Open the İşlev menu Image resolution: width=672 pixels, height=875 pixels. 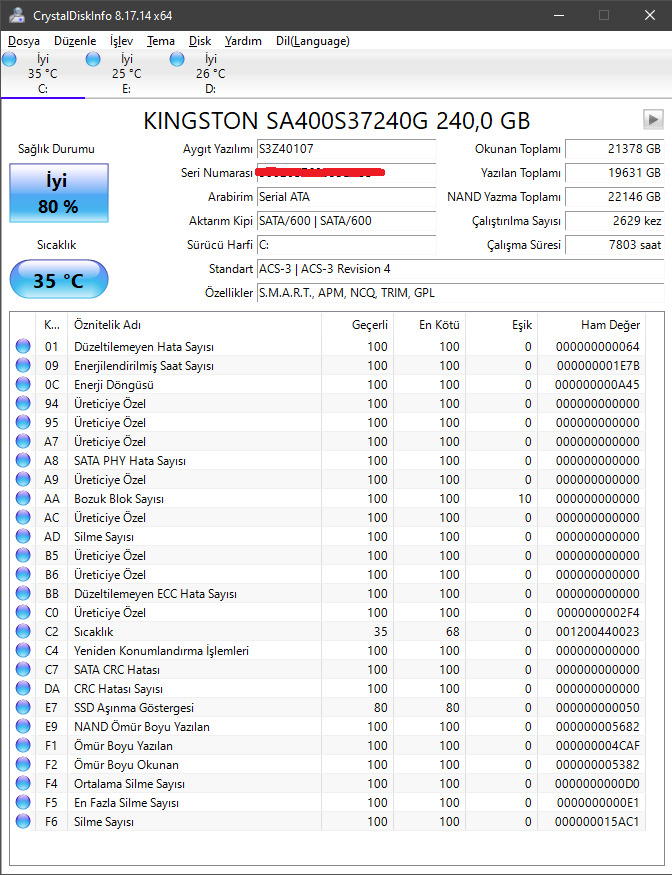click(122, 41)
